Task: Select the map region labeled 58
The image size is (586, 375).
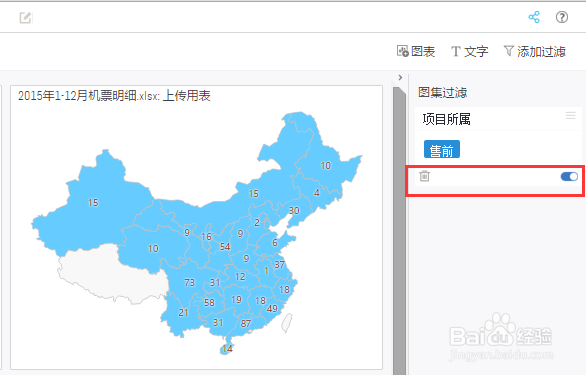Action: (x=209, y=302)
